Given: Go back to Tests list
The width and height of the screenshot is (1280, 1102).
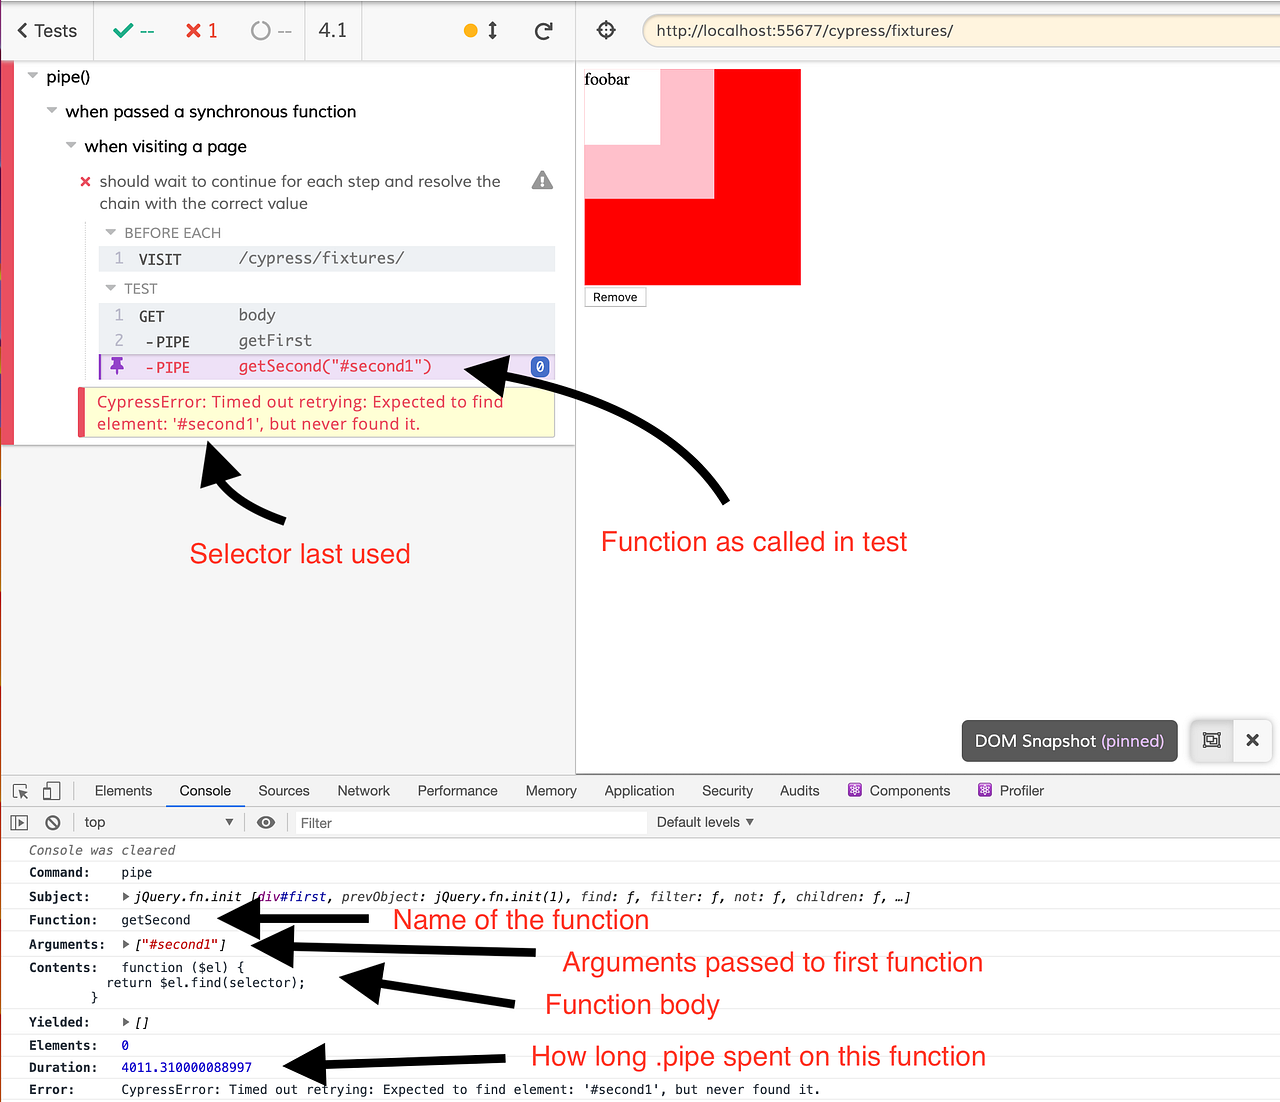Looking at the screenshot, I should [47, 31].
